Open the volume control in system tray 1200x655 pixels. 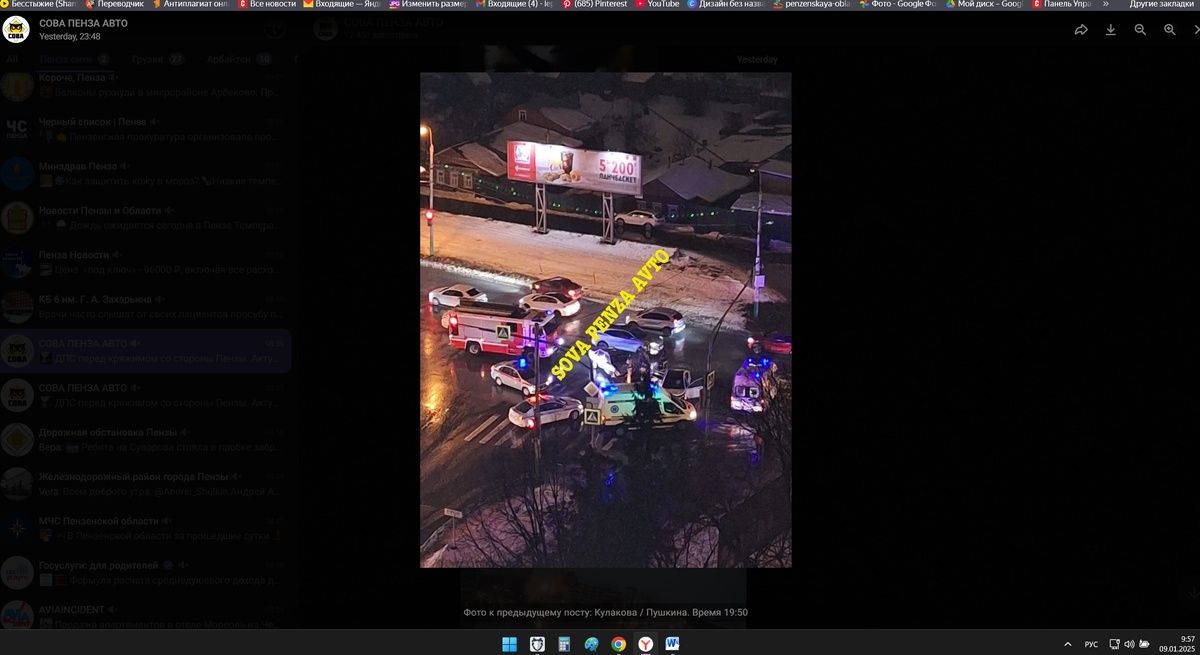tap(1129, 644)
